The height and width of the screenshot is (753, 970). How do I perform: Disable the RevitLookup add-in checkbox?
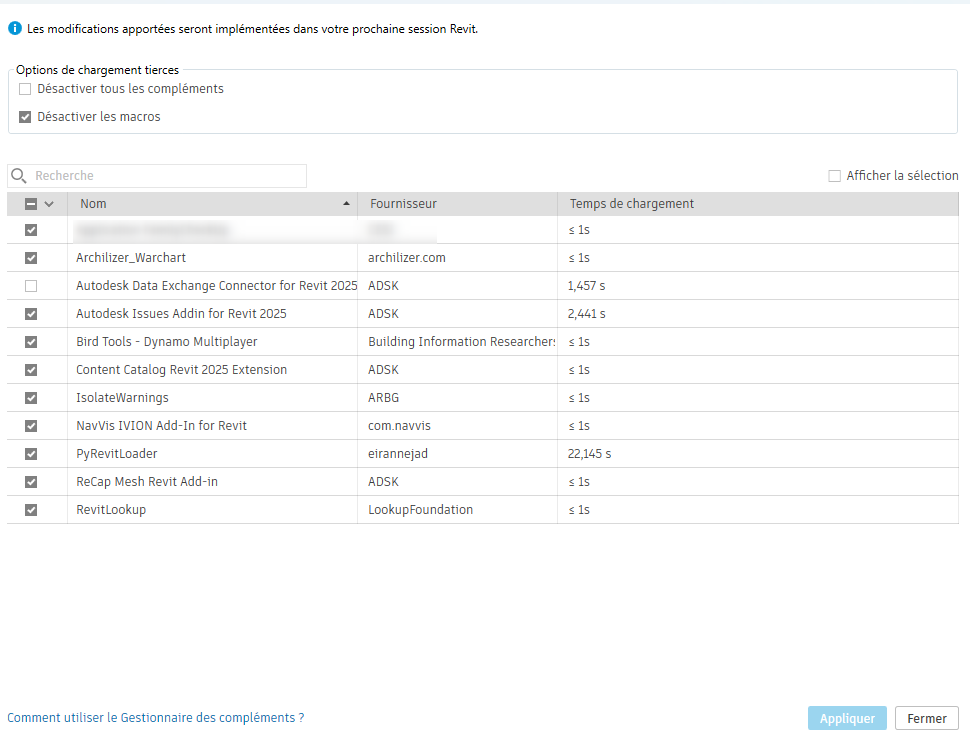click(x=31, y=510)
